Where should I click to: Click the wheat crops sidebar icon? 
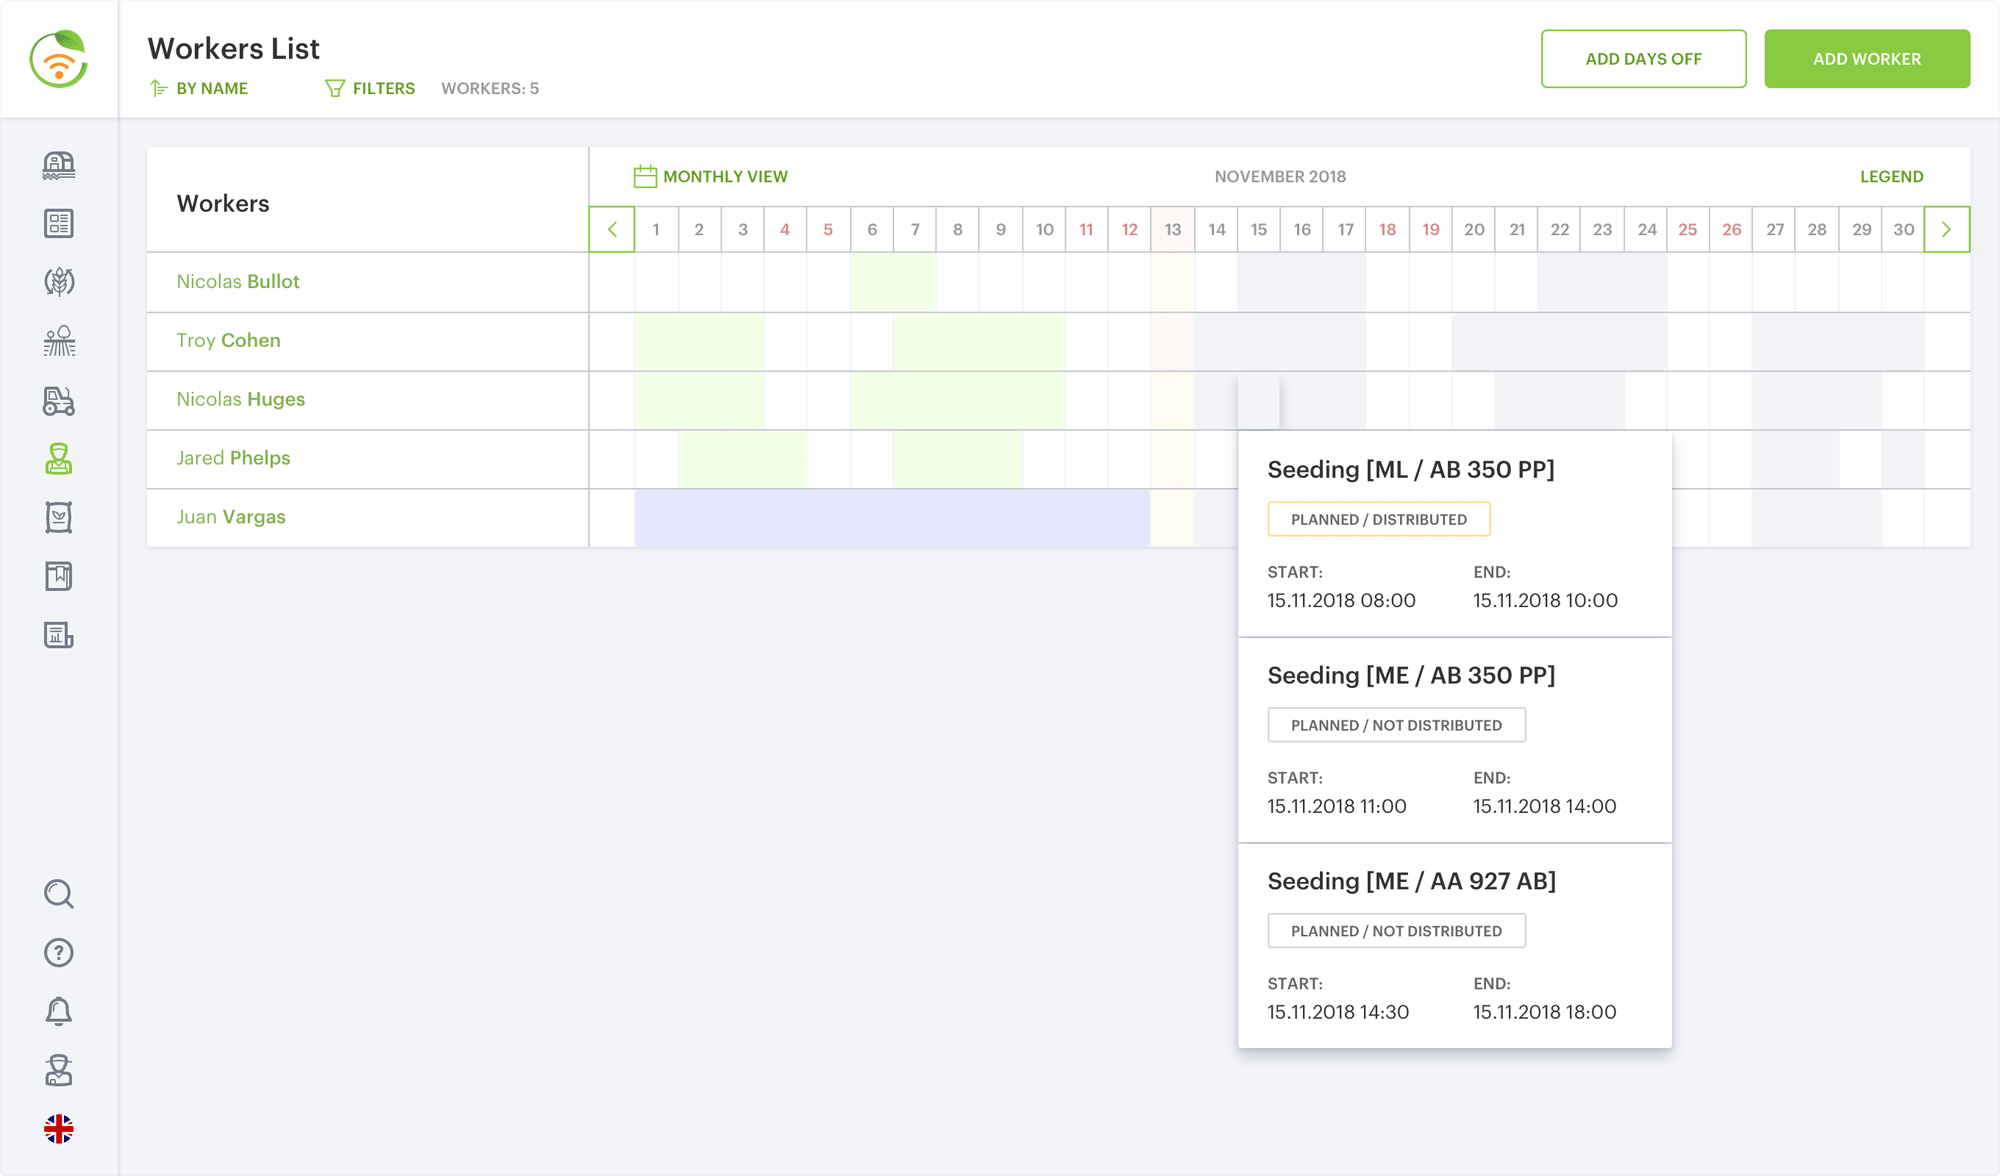coord(59,282)
